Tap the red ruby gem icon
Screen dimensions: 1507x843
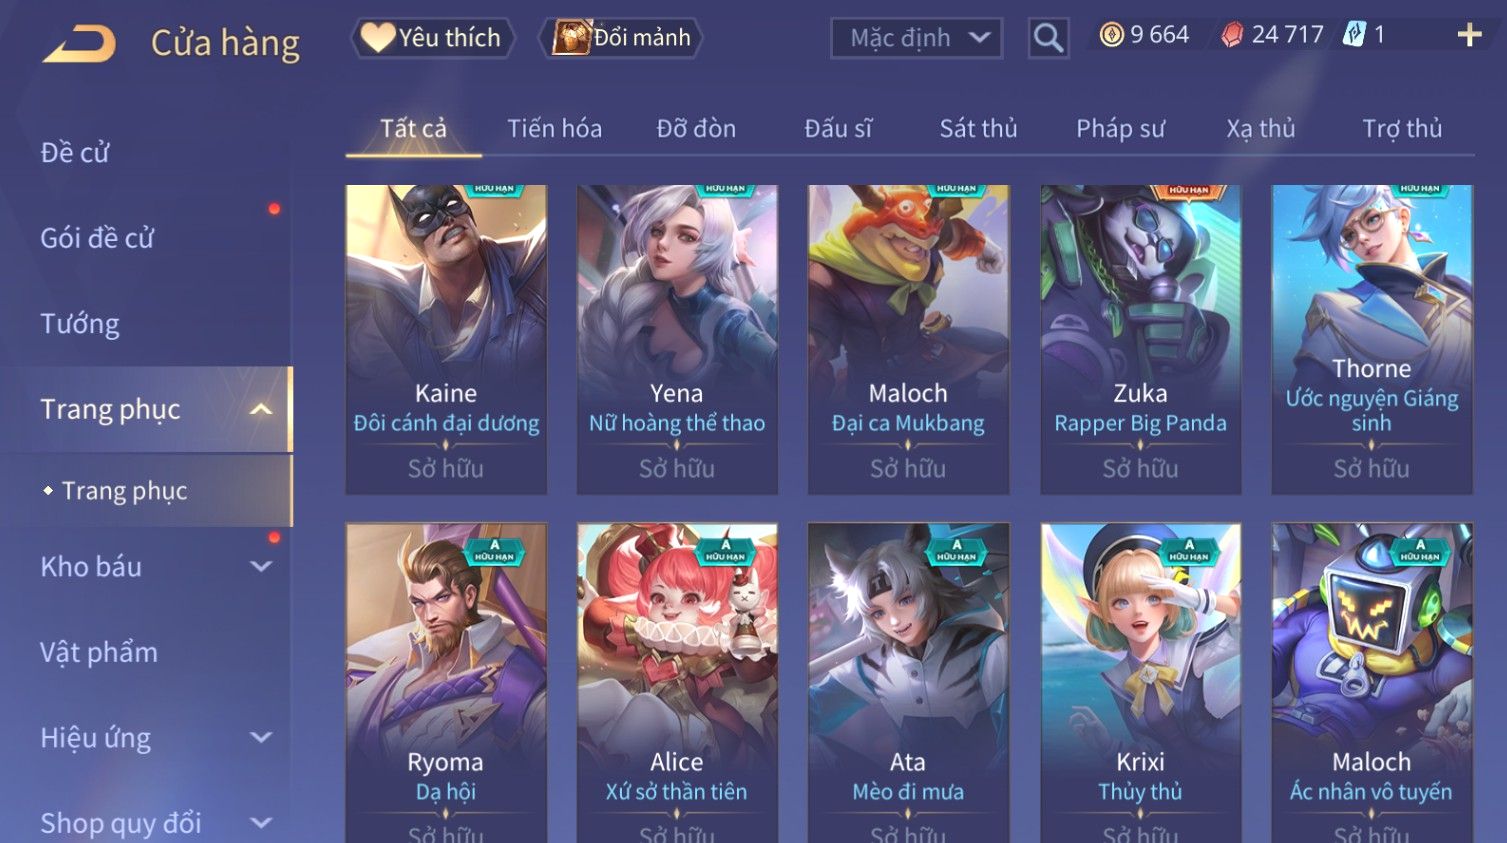click(1233, 35)
